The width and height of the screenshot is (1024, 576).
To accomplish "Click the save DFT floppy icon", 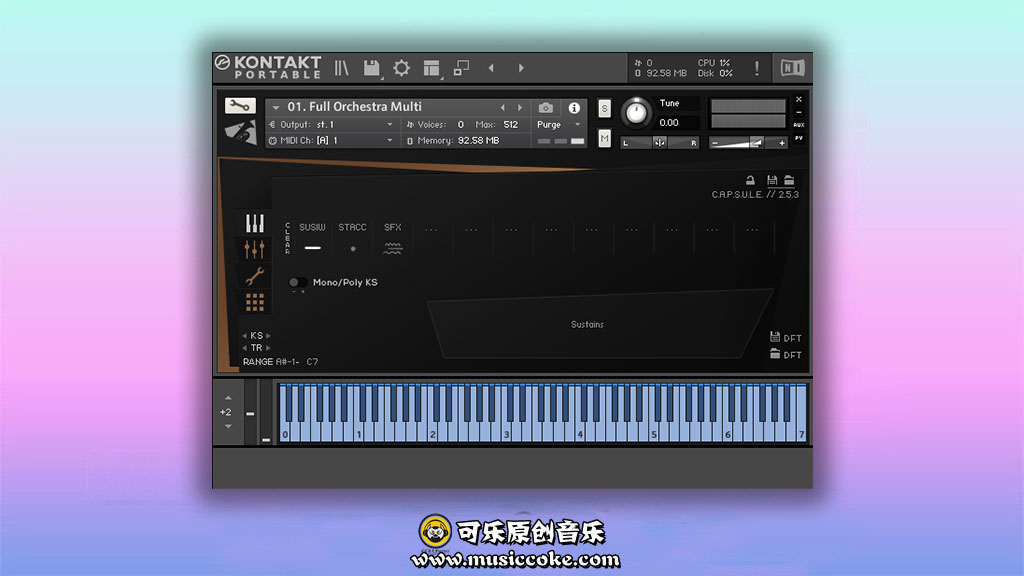I will point(775,337).
